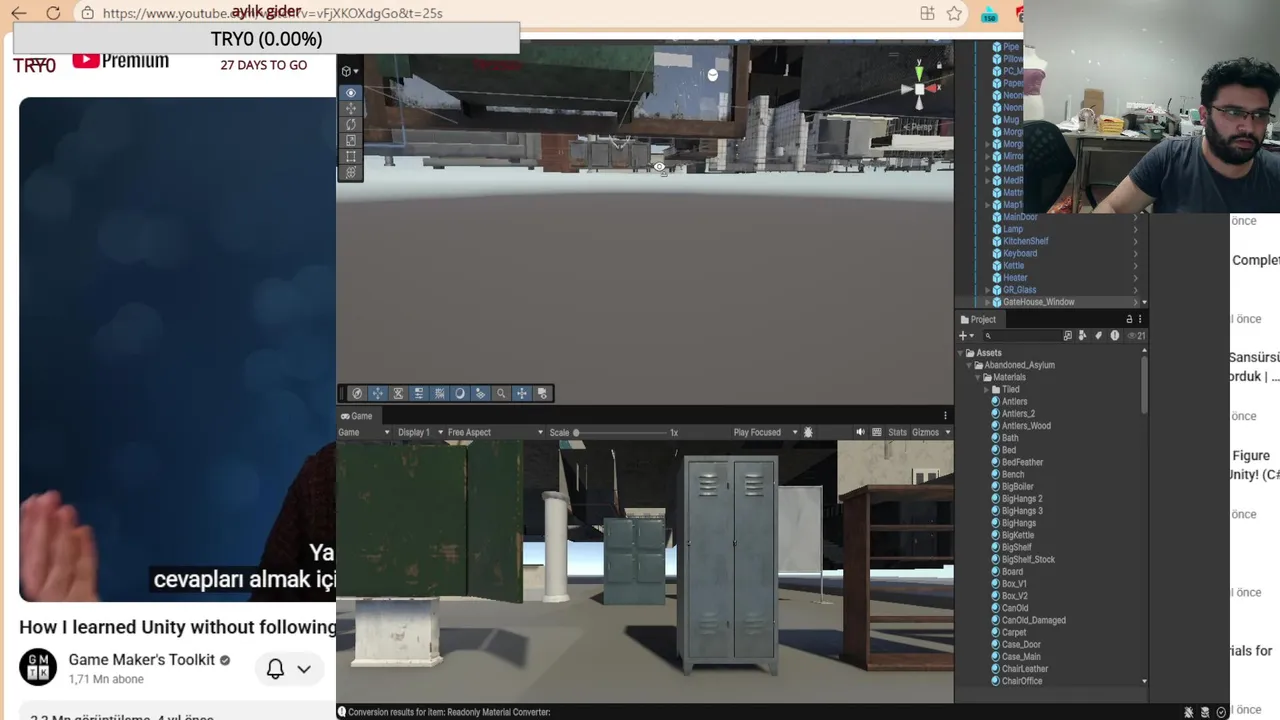1280x720 pixels.
Task: Toggle Gizmos in Game view
Action: point(925,433)
